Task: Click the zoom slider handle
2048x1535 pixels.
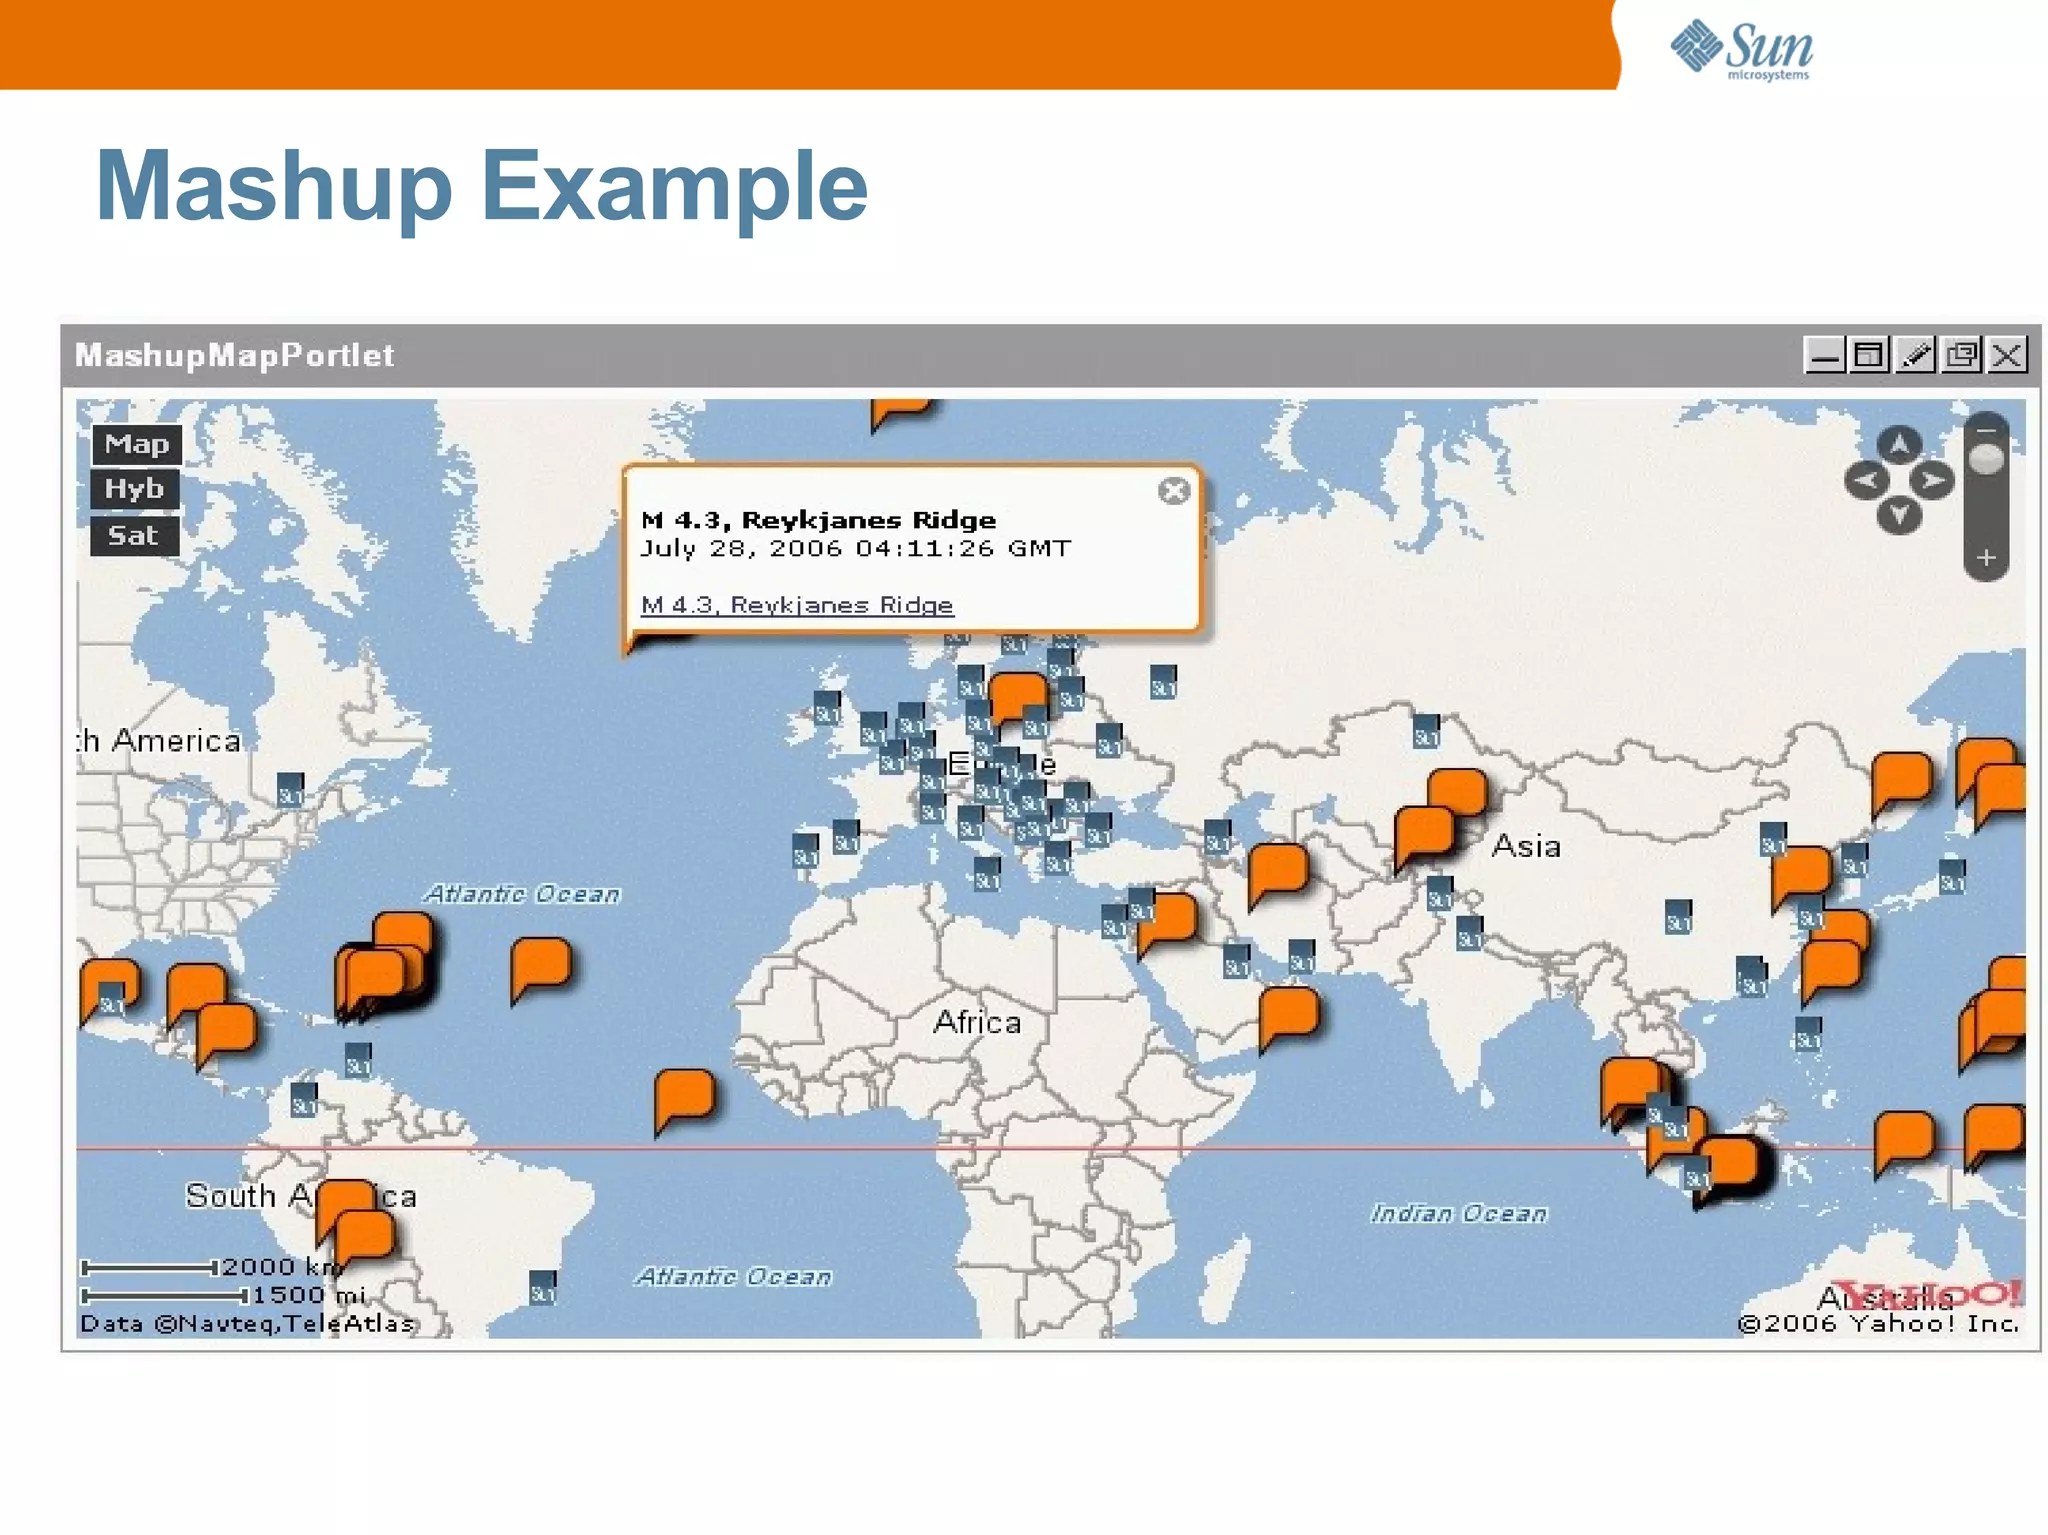Action: click(x=1986, y=460)
